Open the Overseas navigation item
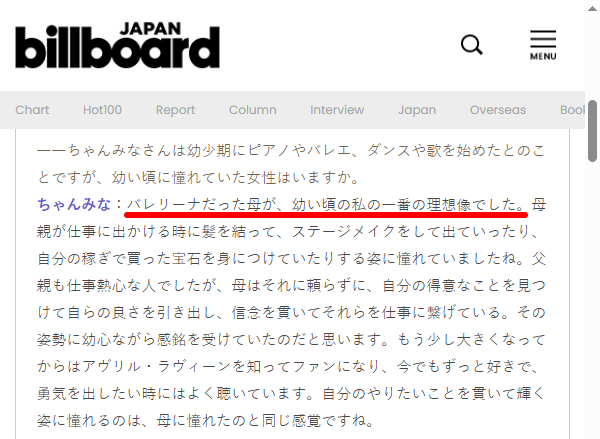600x439 pixels. pyautogui.click(x=498, y=110)
